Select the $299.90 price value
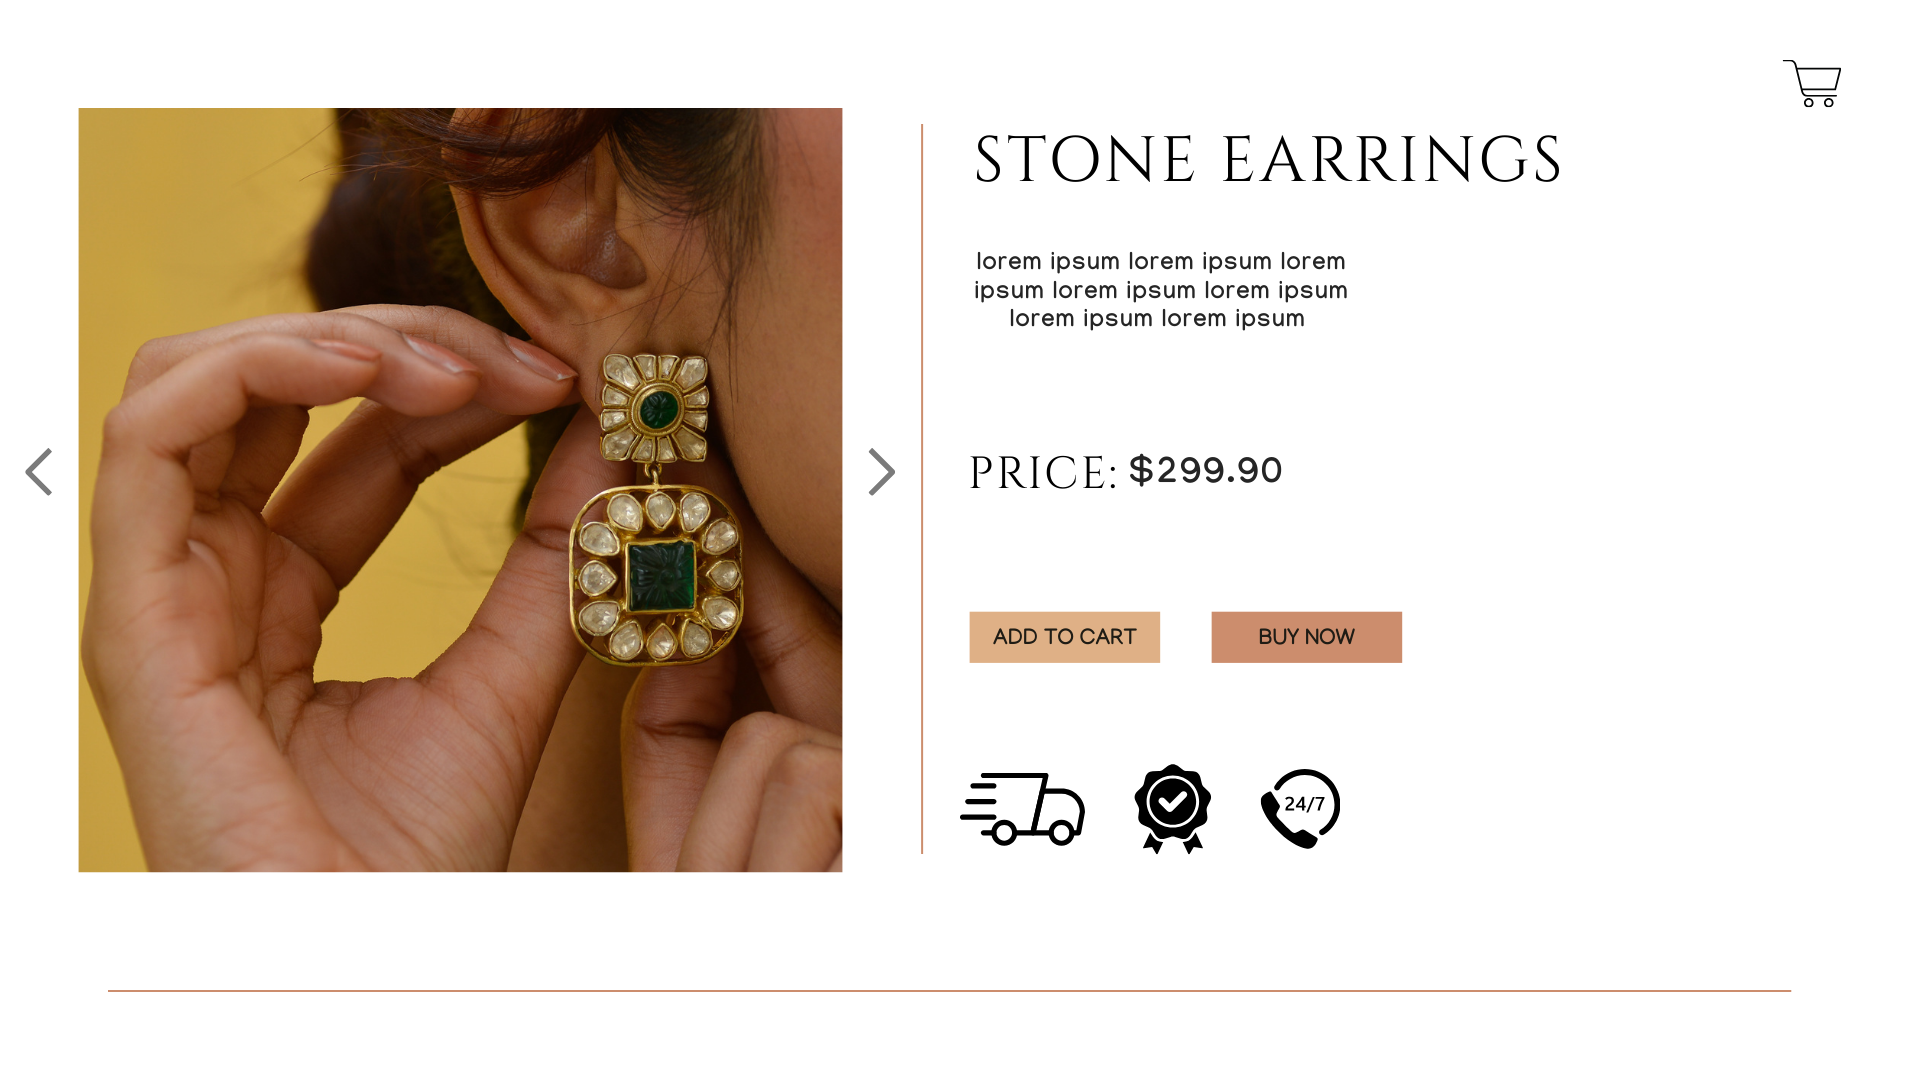Screen dimensions: 1920x1080 [x=1205, y=470]
